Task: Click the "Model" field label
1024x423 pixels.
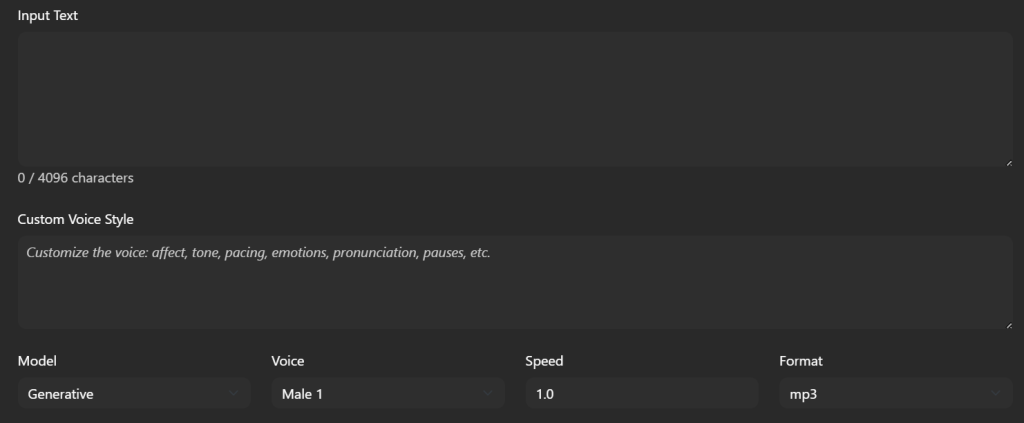Action: [x=38, y=361]
